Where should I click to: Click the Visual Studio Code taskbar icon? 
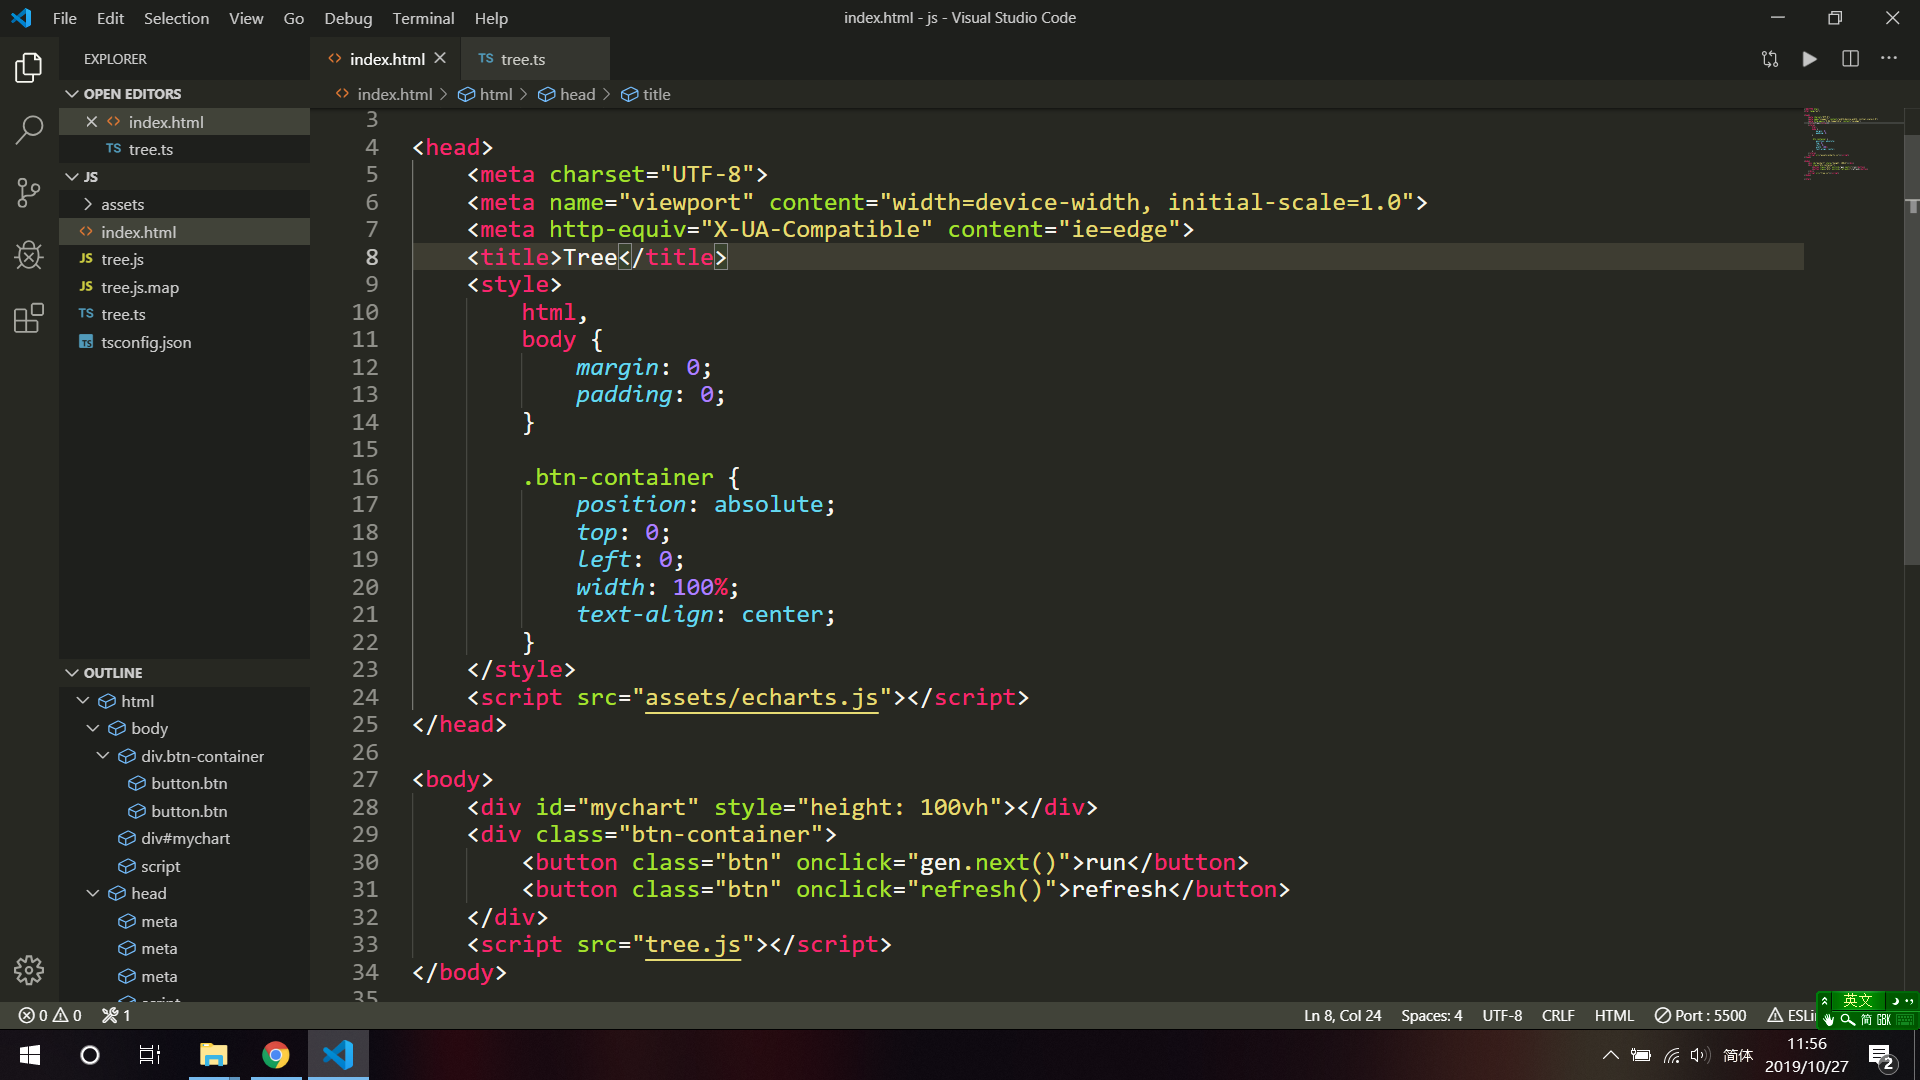coord(338,1055)
